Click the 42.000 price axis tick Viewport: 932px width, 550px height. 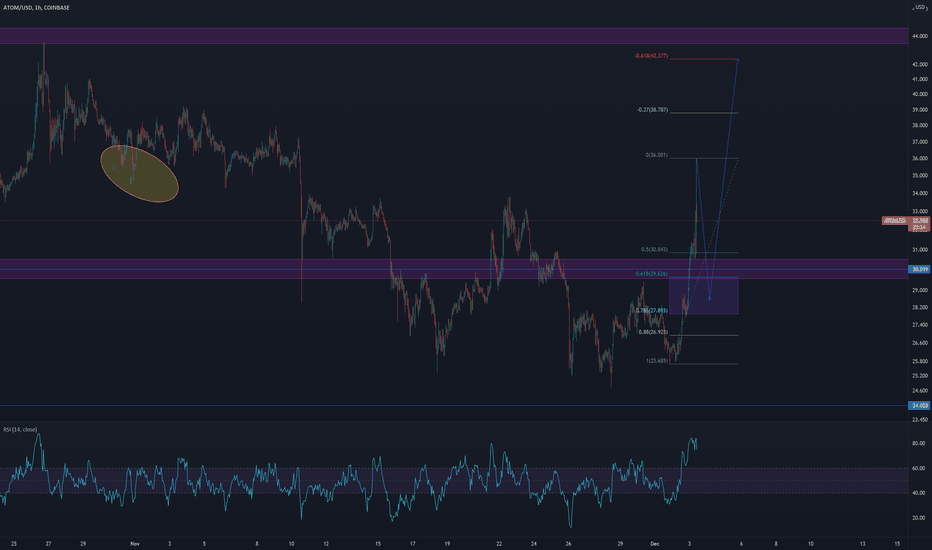pyautogui.click(x=920, y=64)
